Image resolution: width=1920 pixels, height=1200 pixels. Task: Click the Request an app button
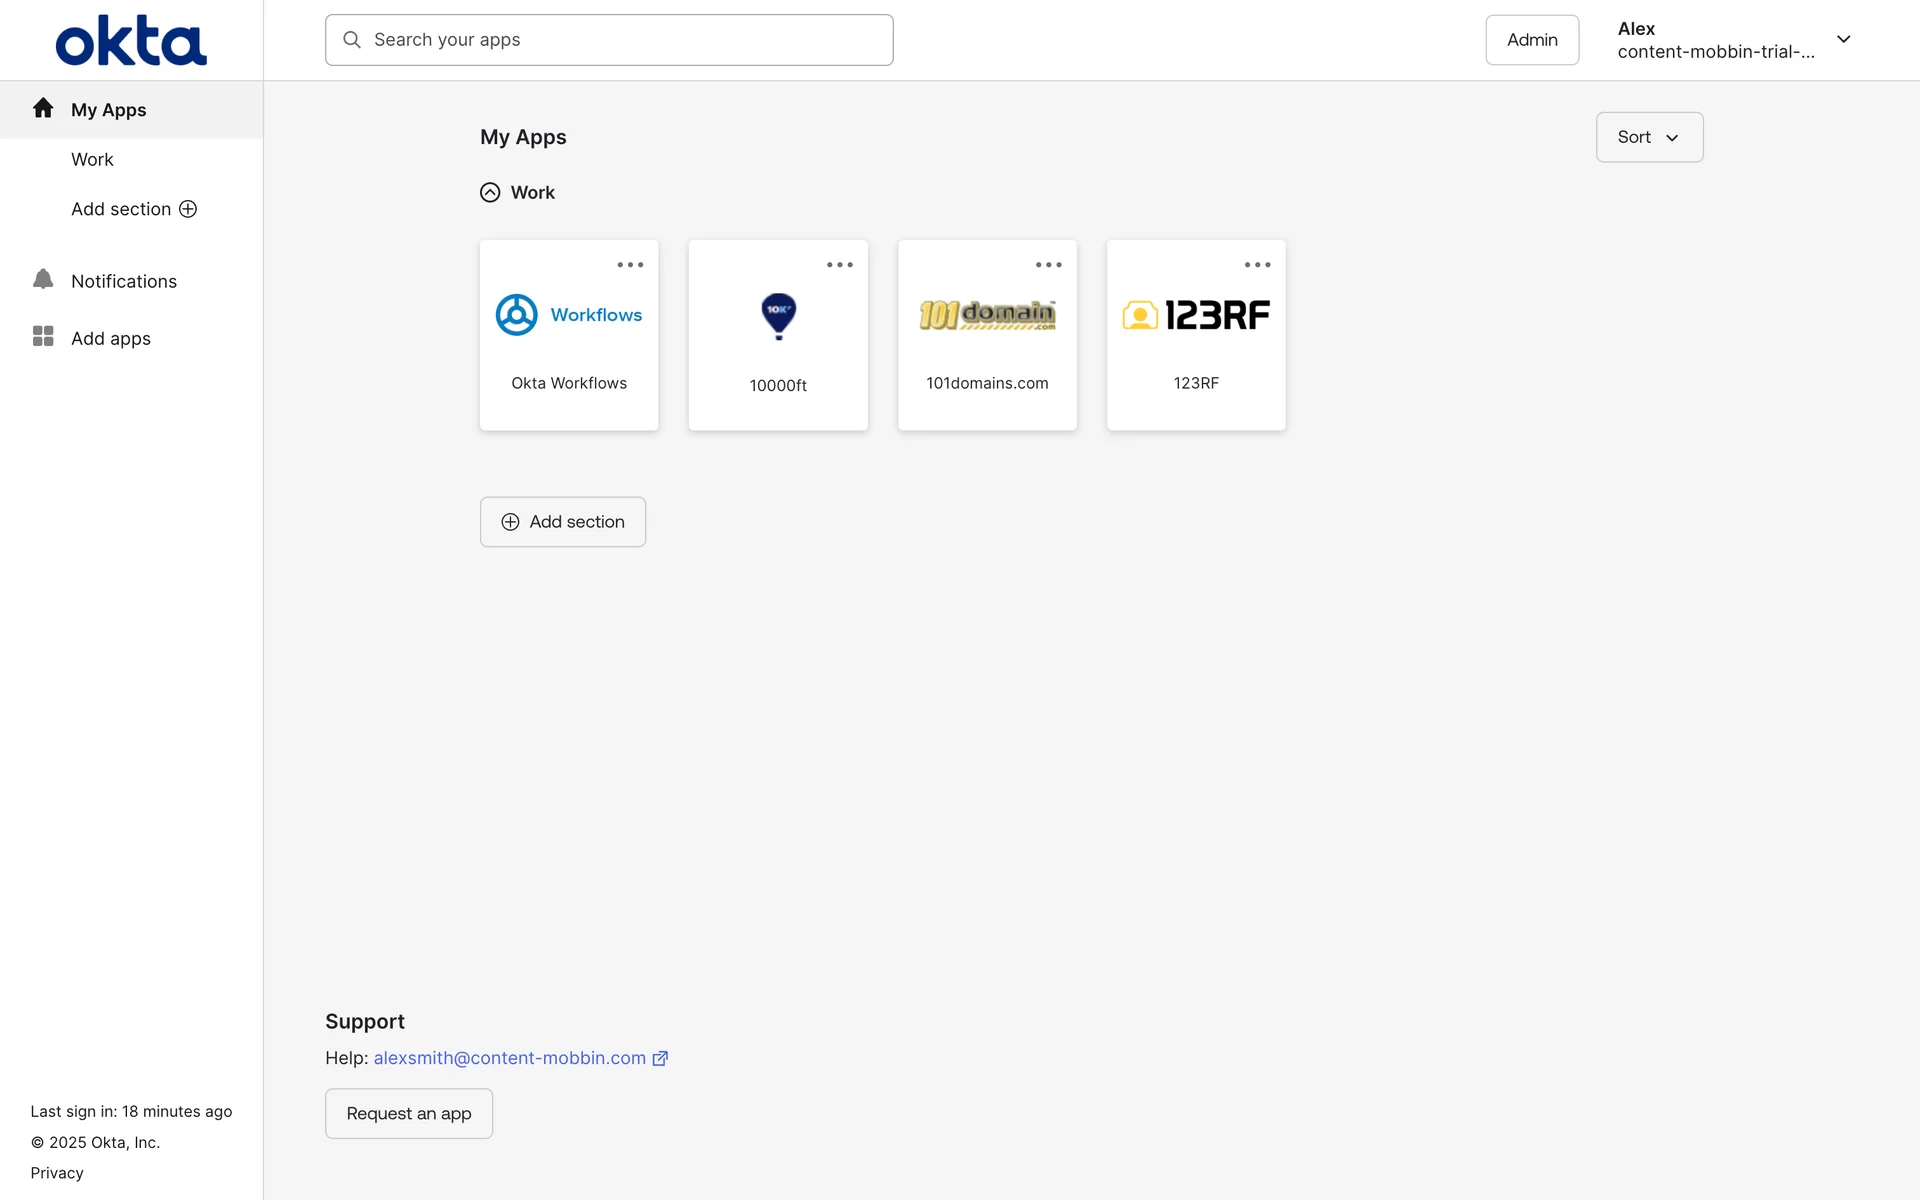coord(409,1113)
